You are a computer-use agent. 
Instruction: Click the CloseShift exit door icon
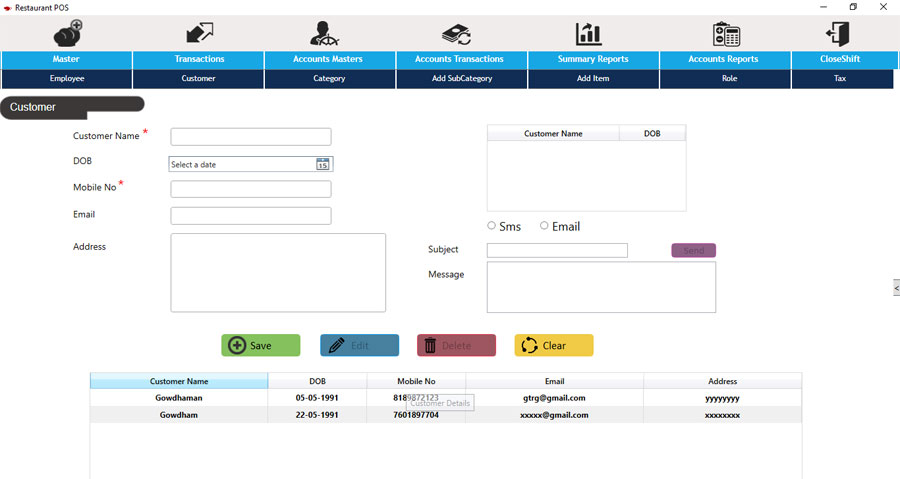[x=838, y=33]
